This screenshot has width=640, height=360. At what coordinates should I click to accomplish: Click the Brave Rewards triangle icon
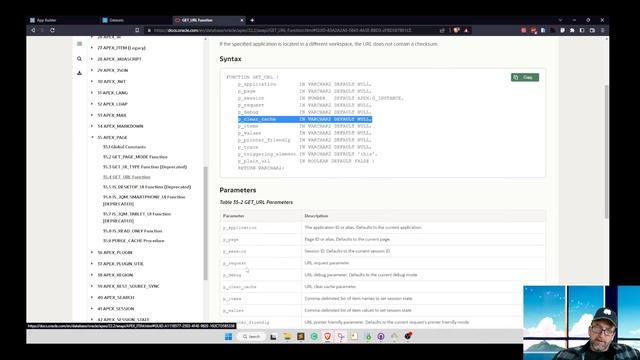point(466,30)
